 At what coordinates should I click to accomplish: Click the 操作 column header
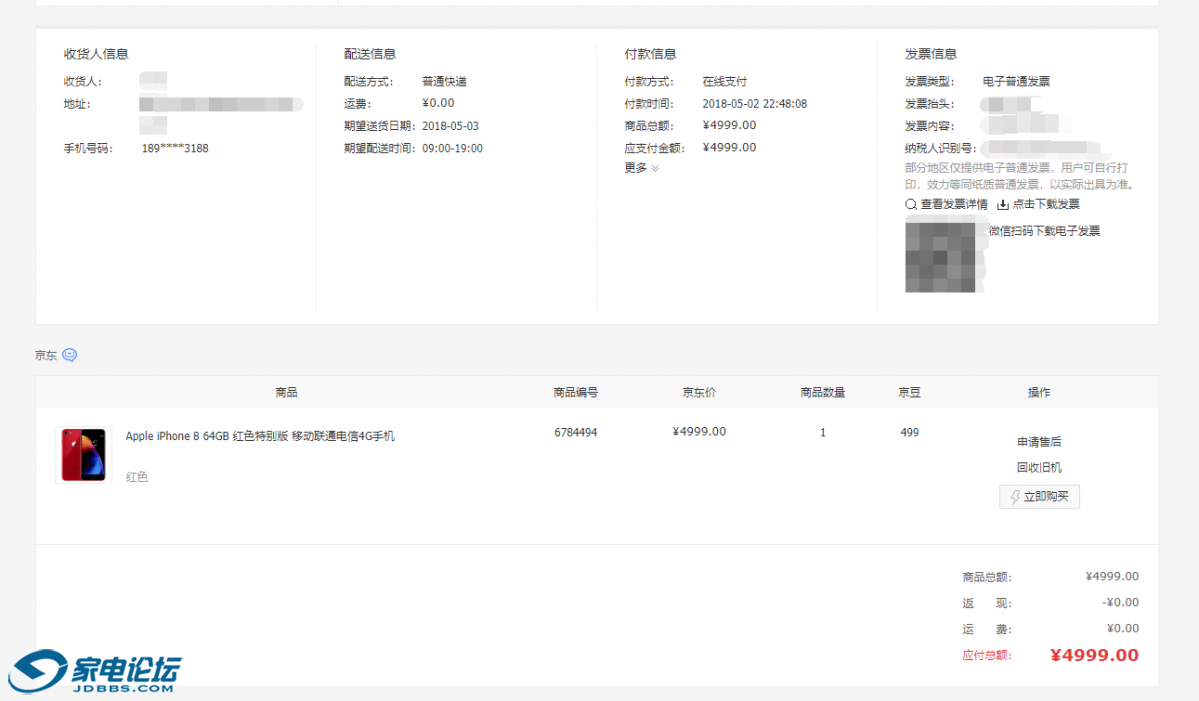tap(1039, 393)
